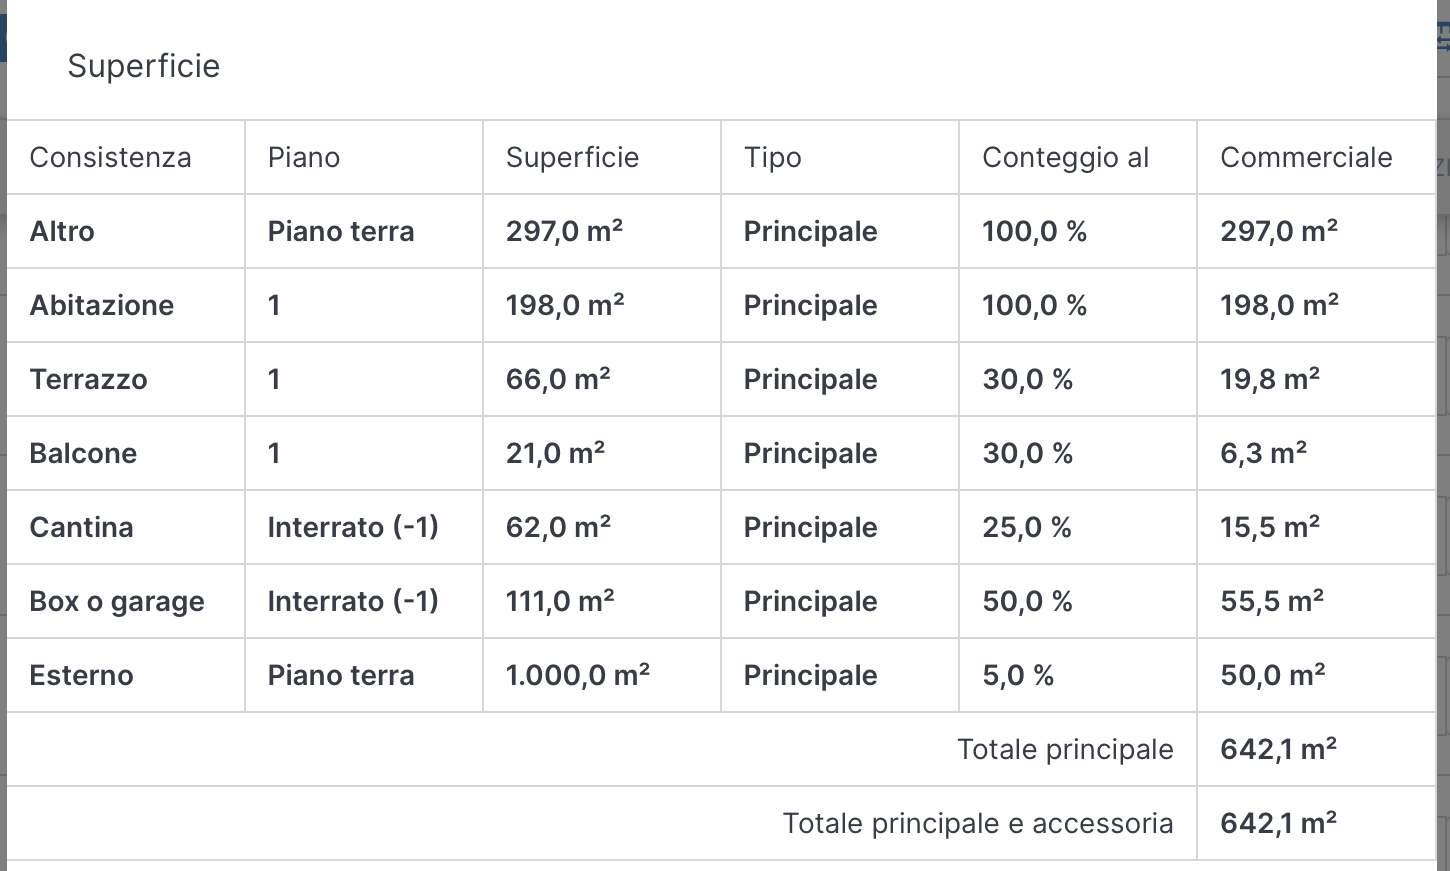Click the 55,5 m² commercial value
The height and width of the screenshot is (871, 1450).
1272,601
